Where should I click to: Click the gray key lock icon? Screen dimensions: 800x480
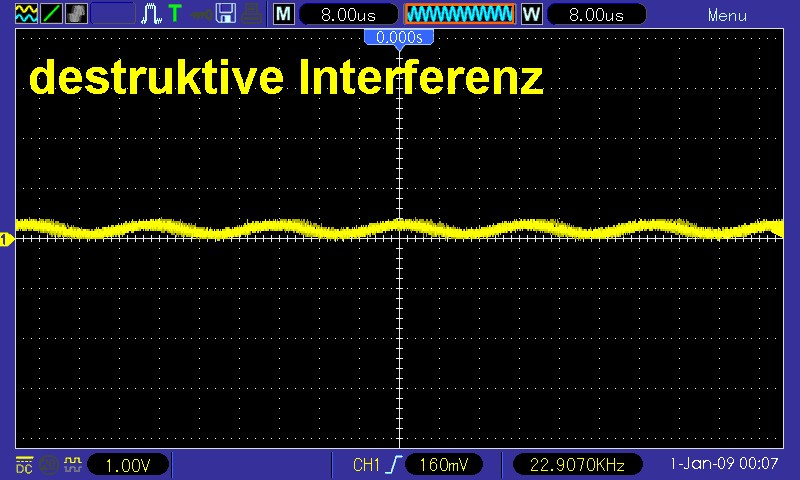(x=202, y=14)
